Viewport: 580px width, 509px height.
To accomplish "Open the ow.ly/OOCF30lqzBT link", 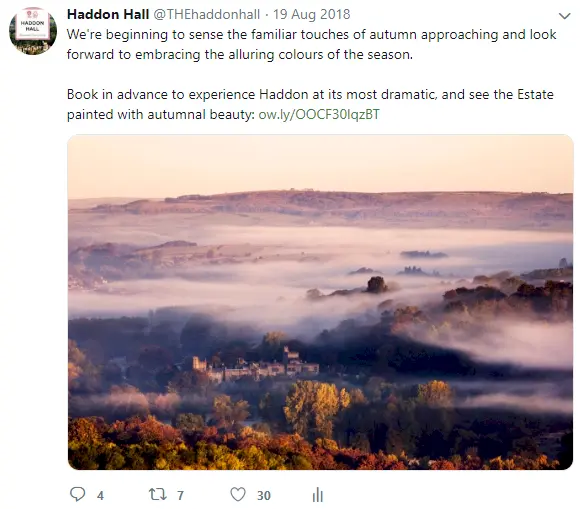I will (x=319, y=114).
